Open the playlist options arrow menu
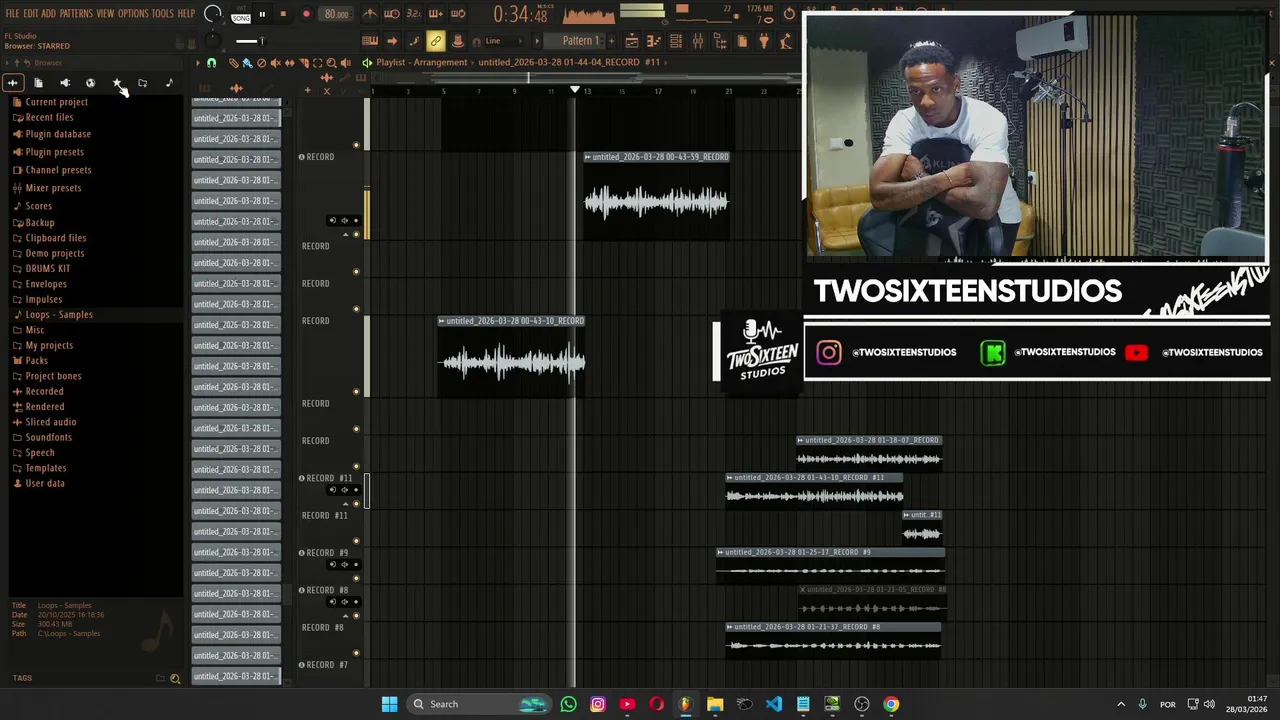The height and width of the screenshot is (720, 1280). [x=198, y=63]
